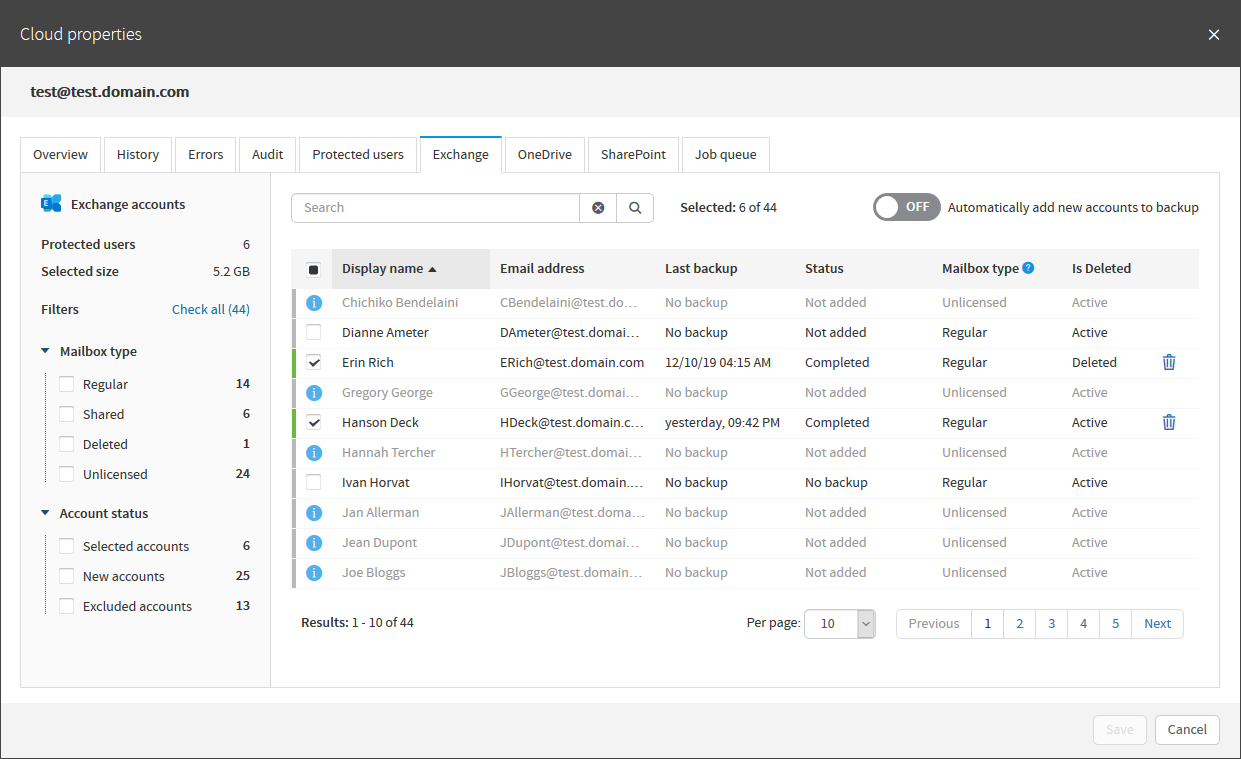The height and width of the screenshot is (759, 1241).
Task: Click the Check all (44) link
Action: (x=211, y=309)
